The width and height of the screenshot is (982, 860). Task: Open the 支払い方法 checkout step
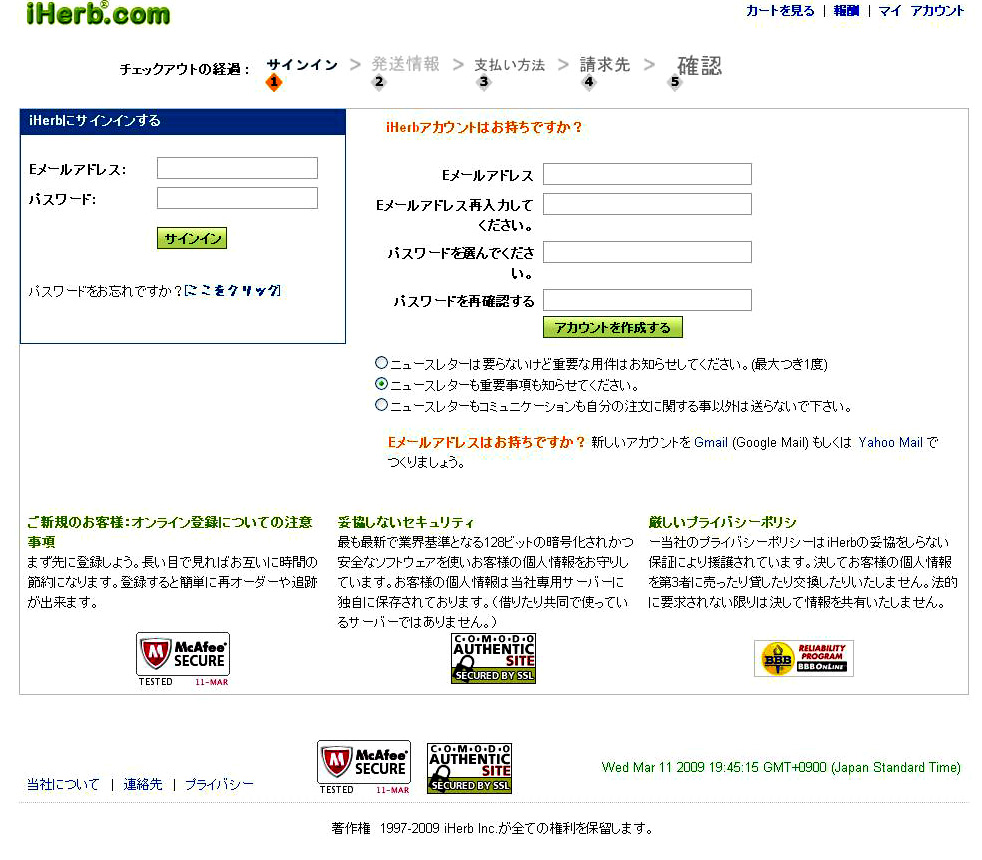[509, 65]
